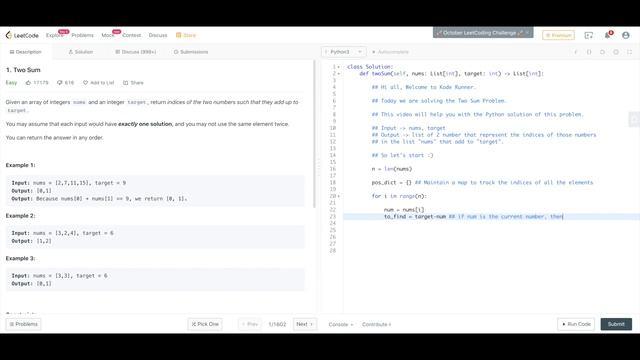Collapse the class Solution fold arrow on line 1
Viewport: 640px width, 360px height.
point(338,67)
